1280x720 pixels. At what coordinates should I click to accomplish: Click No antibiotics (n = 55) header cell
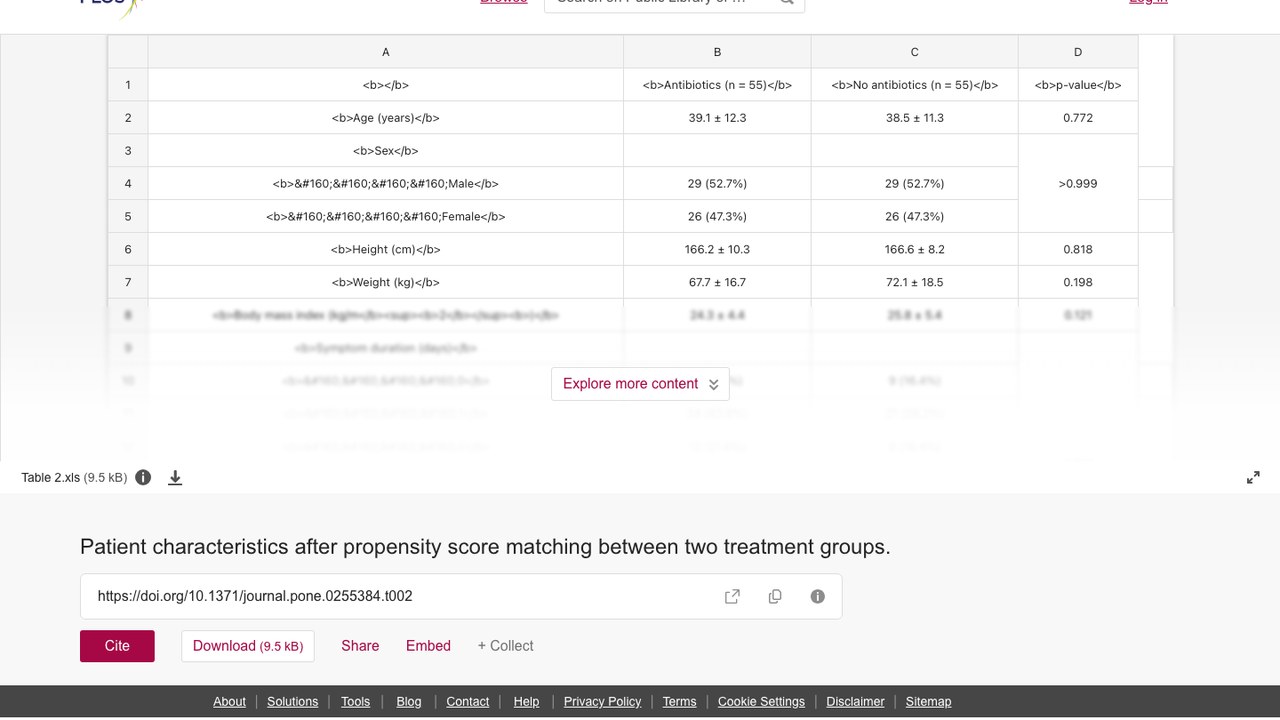coord(915,85)
